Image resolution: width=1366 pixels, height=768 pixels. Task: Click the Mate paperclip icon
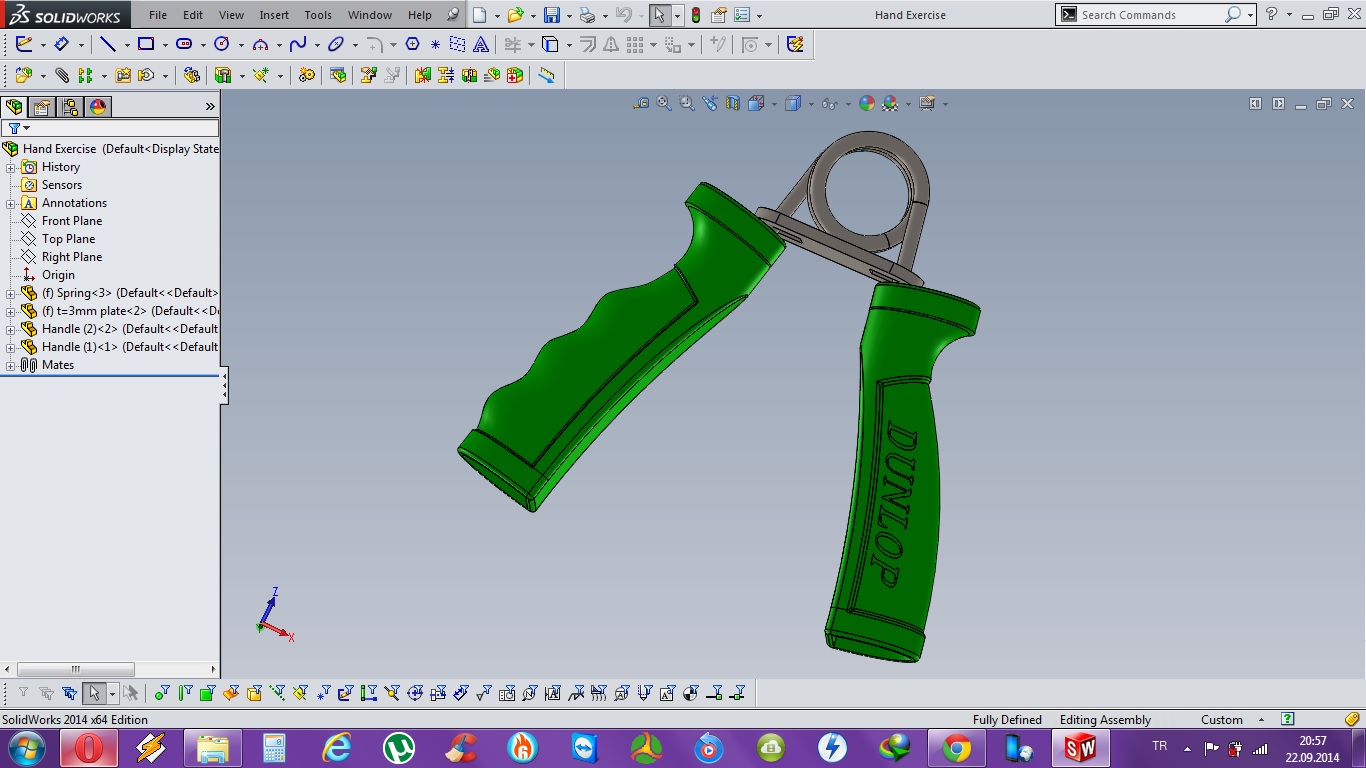point(62,75)
